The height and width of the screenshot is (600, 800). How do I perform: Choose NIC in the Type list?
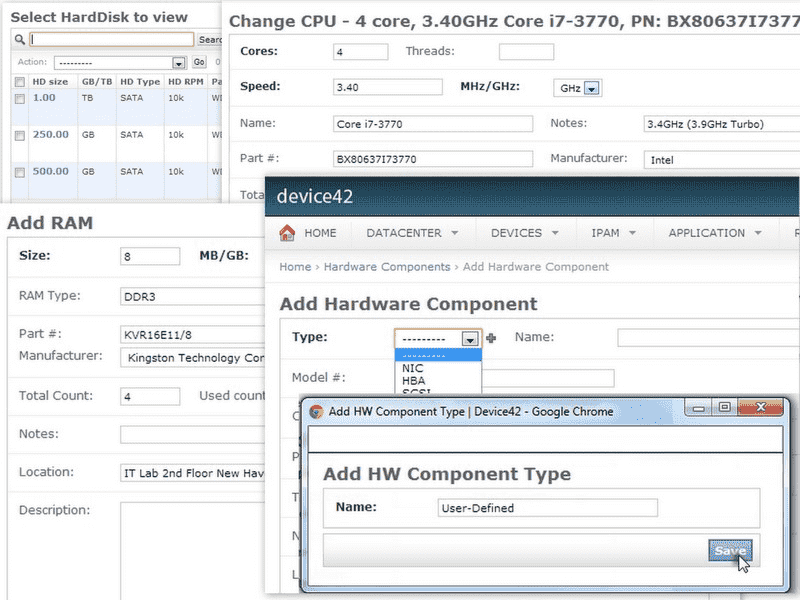pyautogui.click(x=438, y=368)
